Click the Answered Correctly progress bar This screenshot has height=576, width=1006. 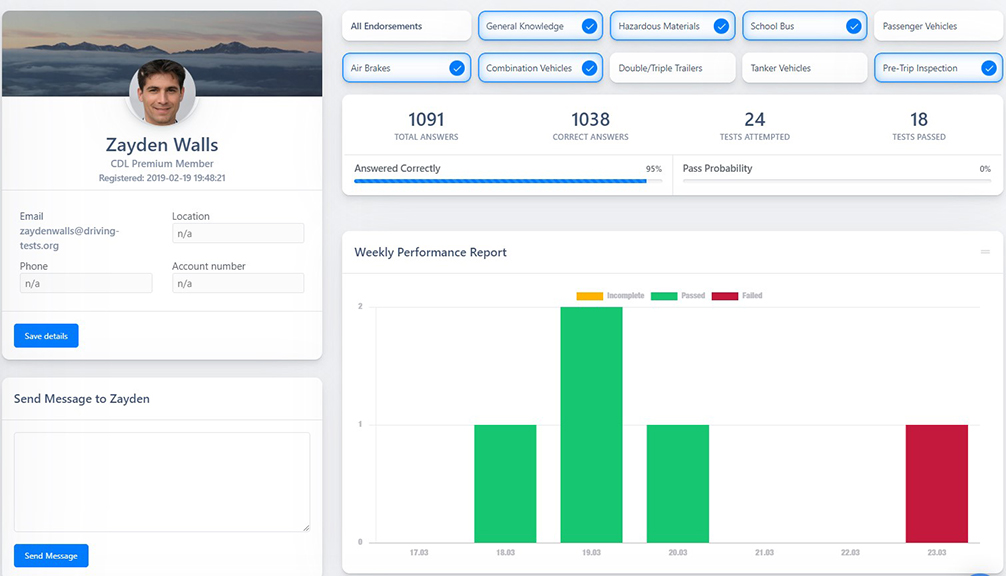click(507, 181)
